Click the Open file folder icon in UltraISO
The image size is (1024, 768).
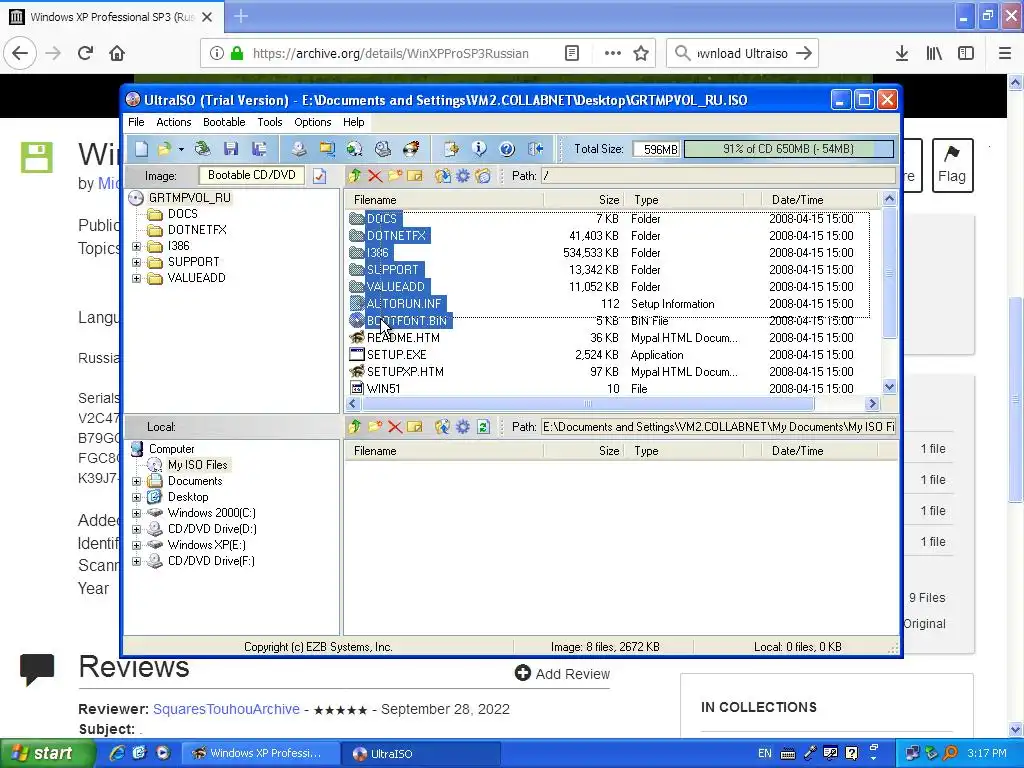point(164,149)
